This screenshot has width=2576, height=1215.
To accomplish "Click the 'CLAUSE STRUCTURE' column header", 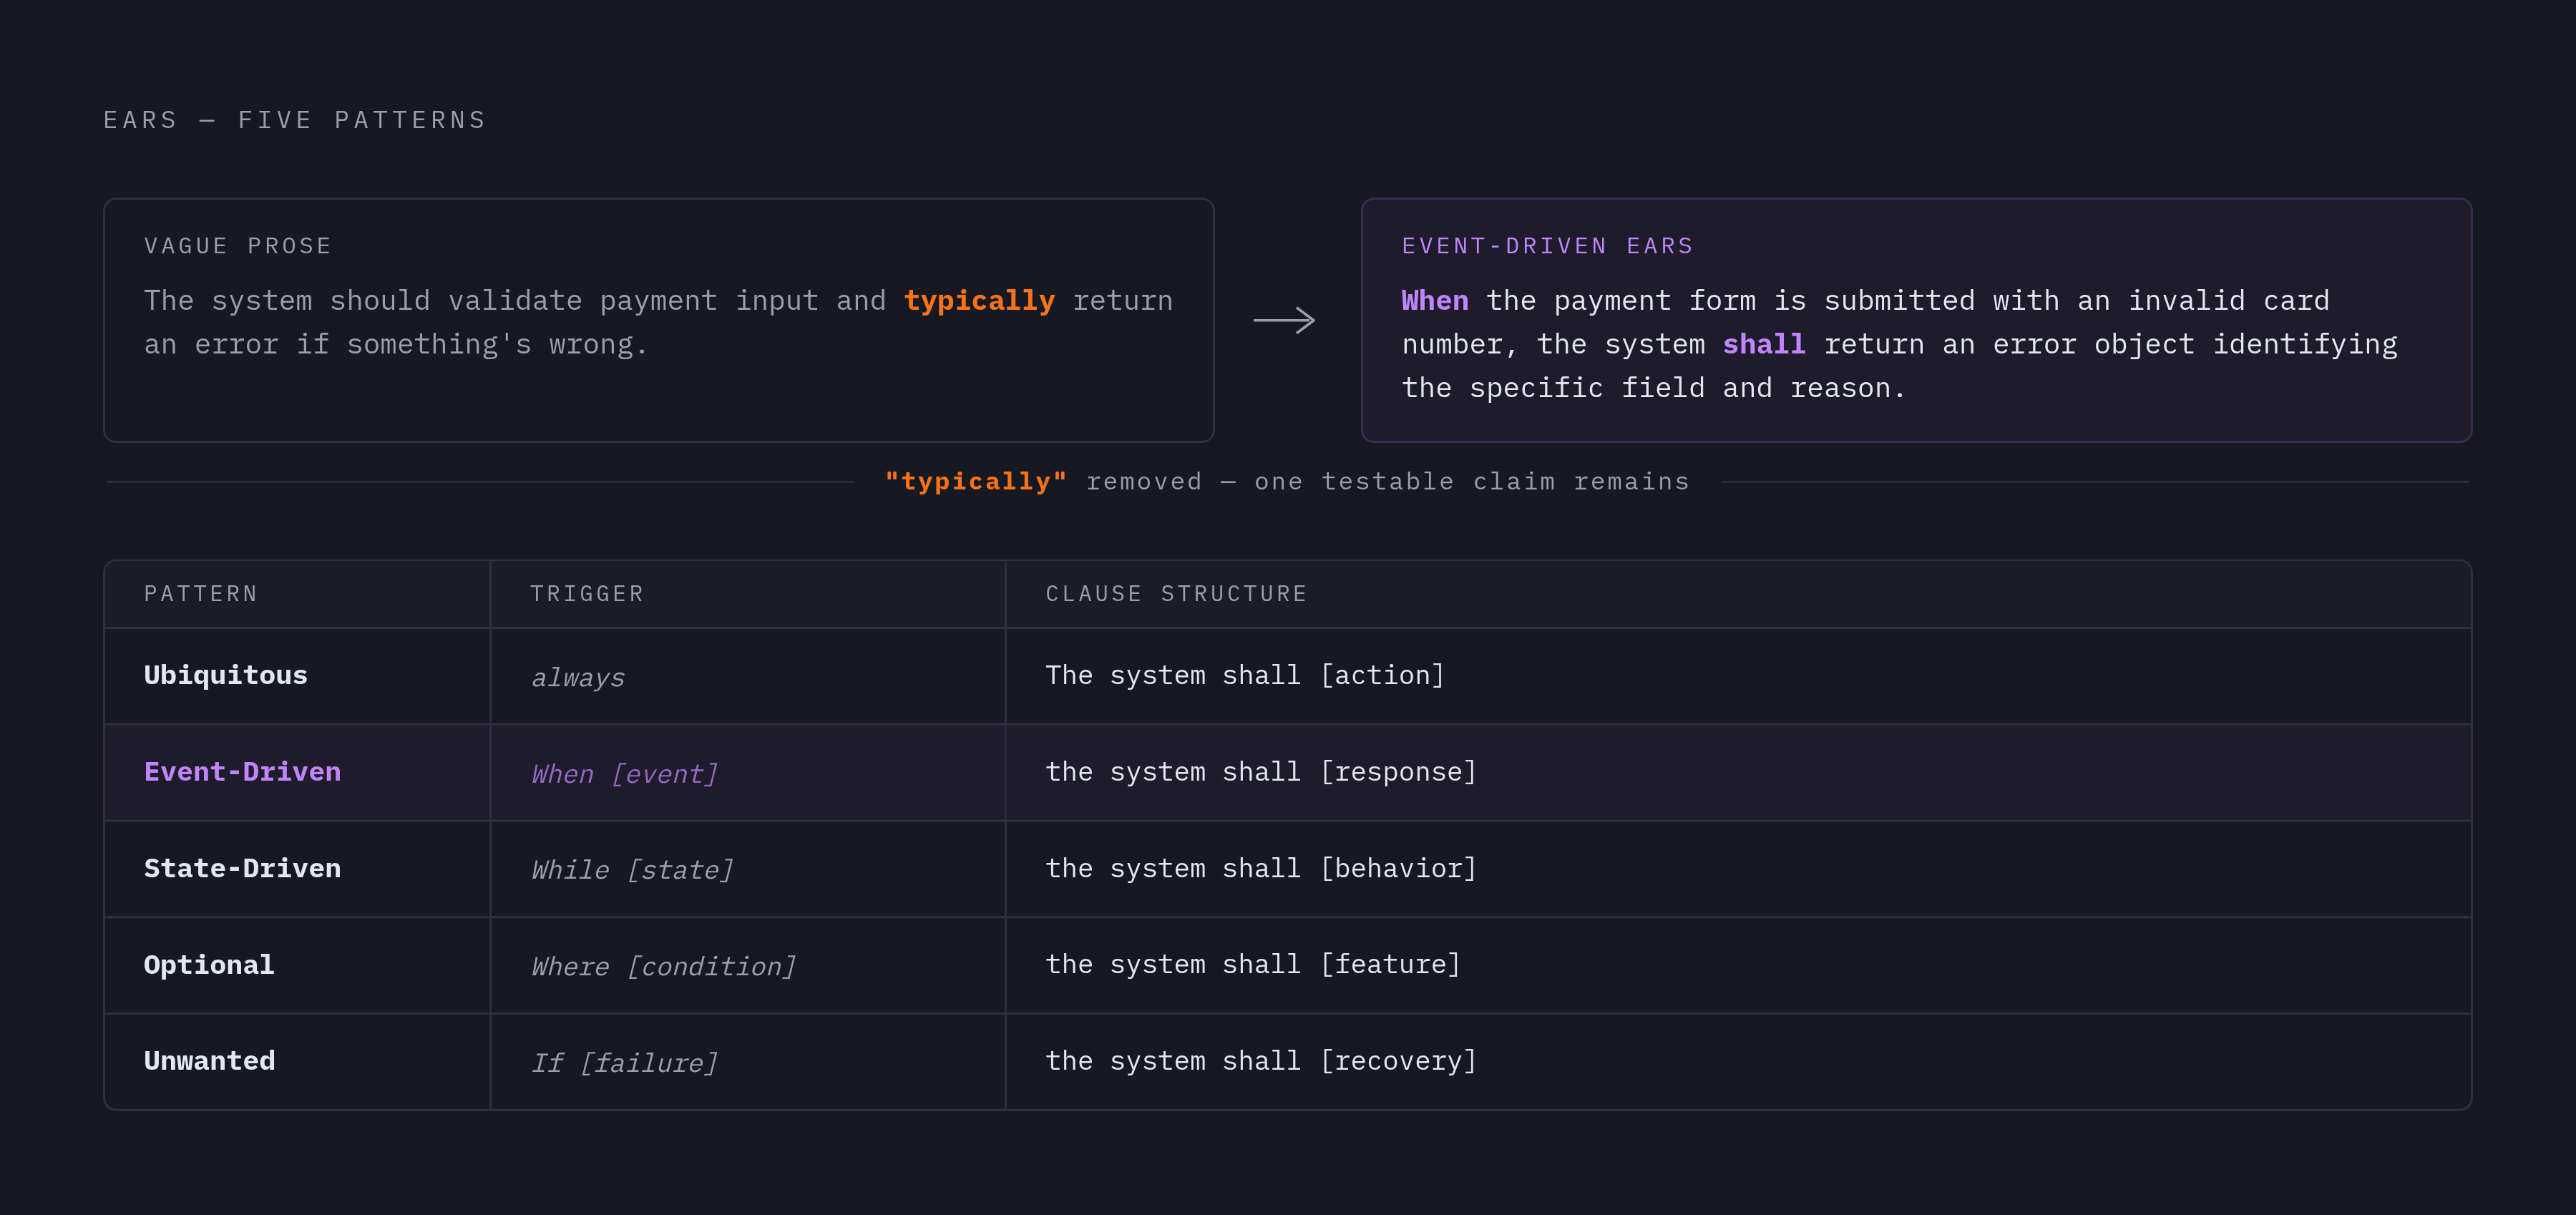I will (x=1177, y=594).
